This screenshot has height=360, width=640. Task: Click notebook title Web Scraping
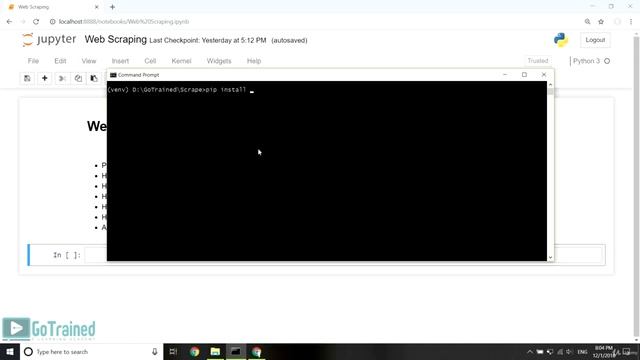point(116,40)
